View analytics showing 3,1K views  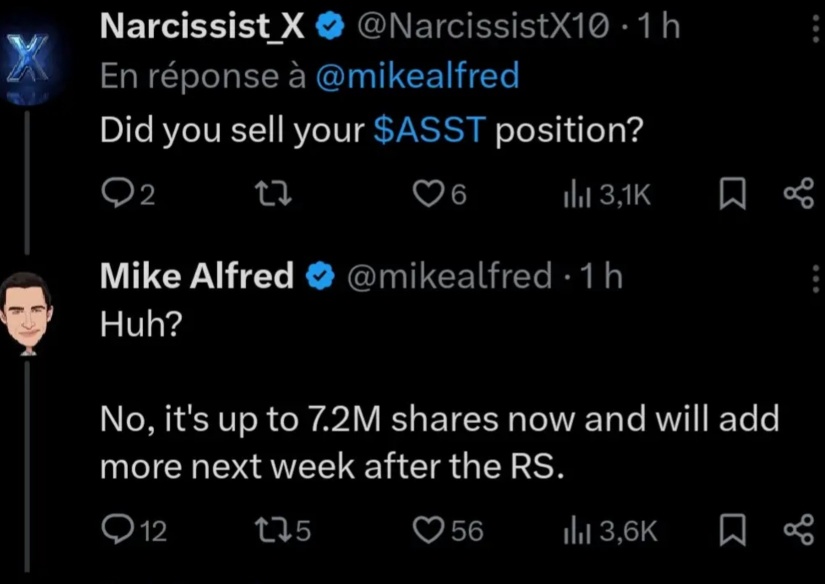[x=607, y=195]
